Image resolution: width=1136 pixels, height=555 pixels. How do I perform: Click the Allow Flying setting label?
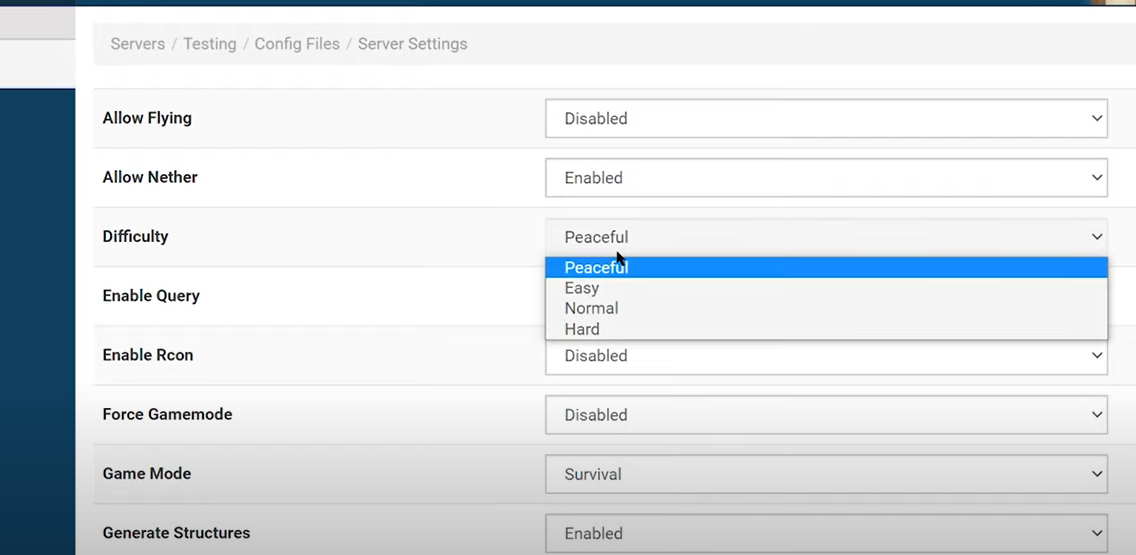(147, 118)
